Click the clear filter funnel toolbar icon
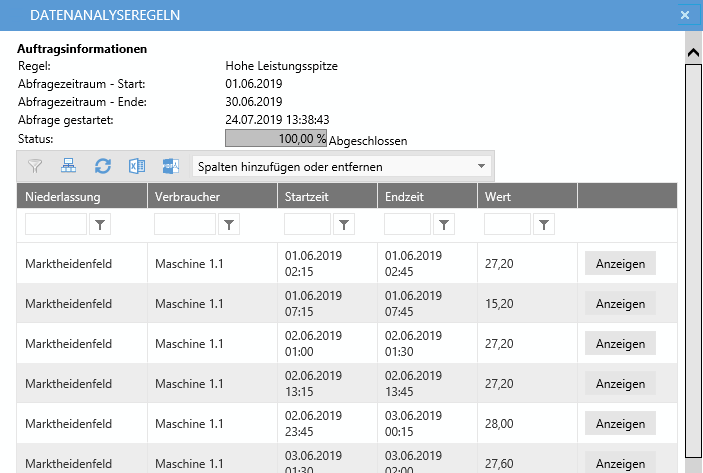 (35, 166)
